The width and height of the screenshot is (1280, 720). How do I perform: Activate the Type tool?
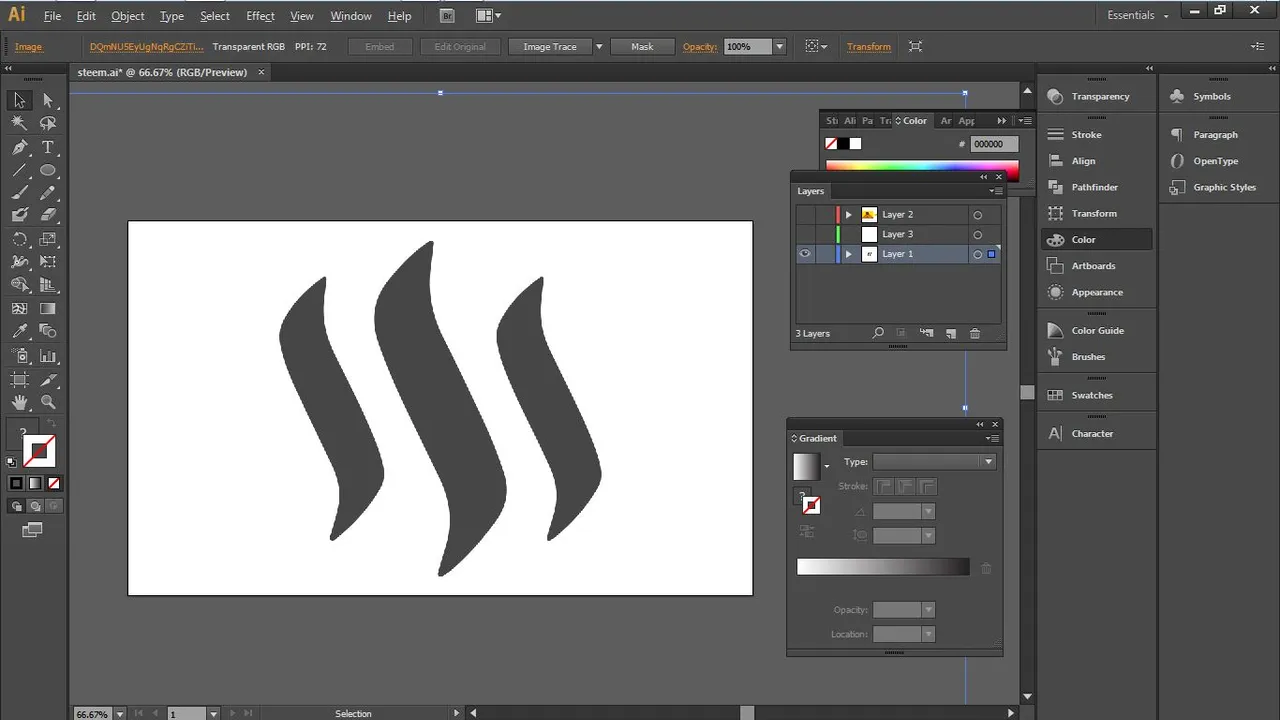[x=48, y=147]
